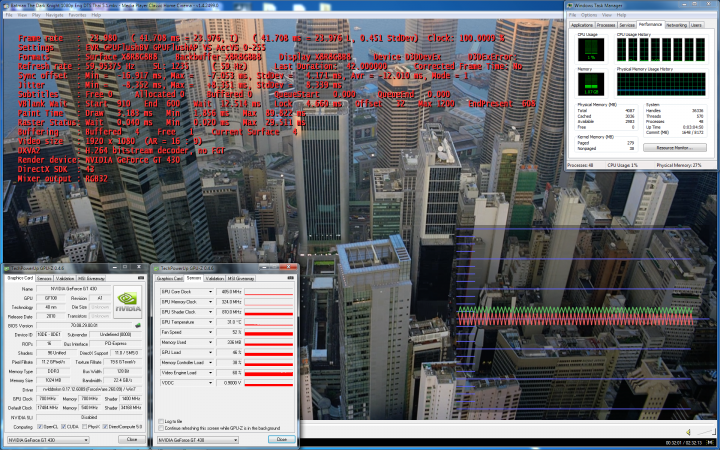
Task: Switch to the Users tab in Task Manager
Action: (696, 25)
